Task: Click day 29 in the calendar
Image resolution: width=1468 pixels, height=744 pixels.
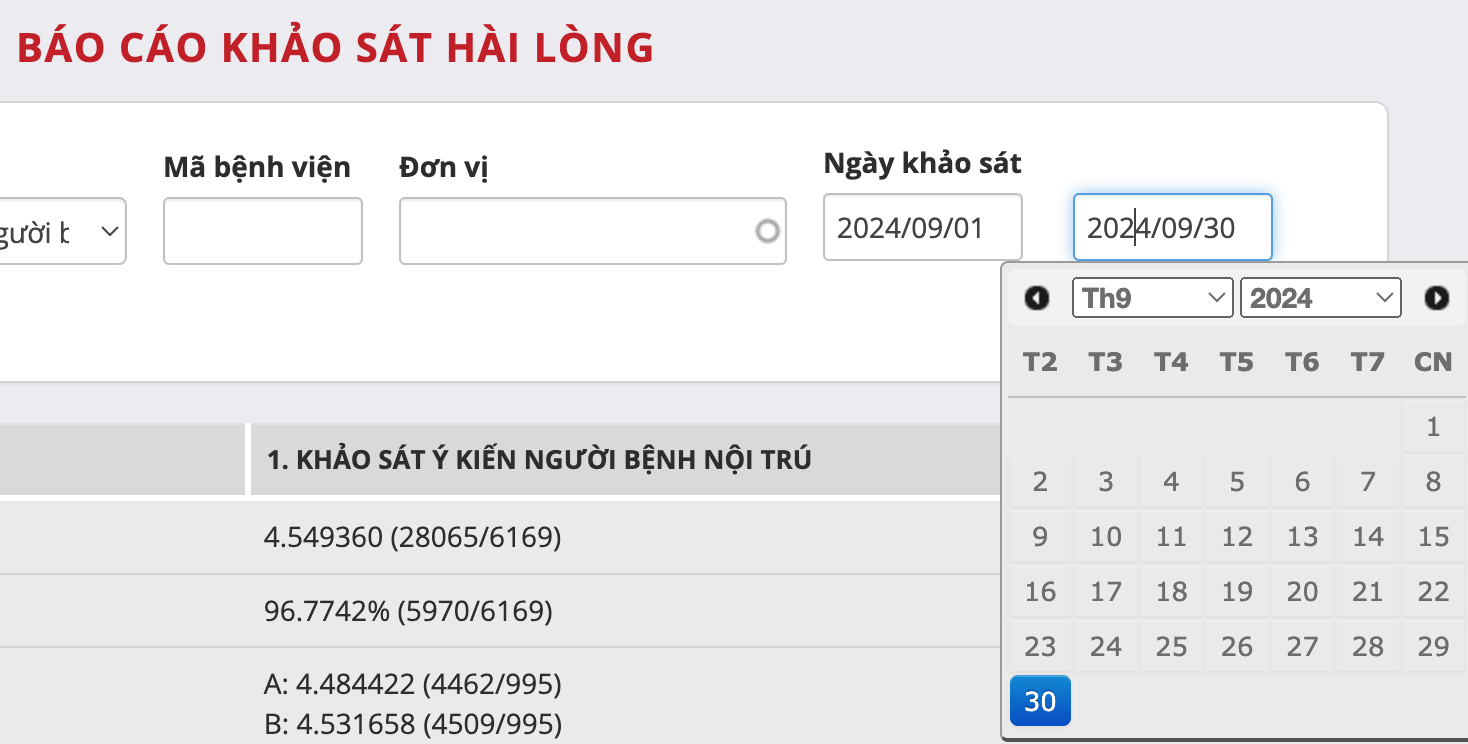Action: [x=1433, y=647]
